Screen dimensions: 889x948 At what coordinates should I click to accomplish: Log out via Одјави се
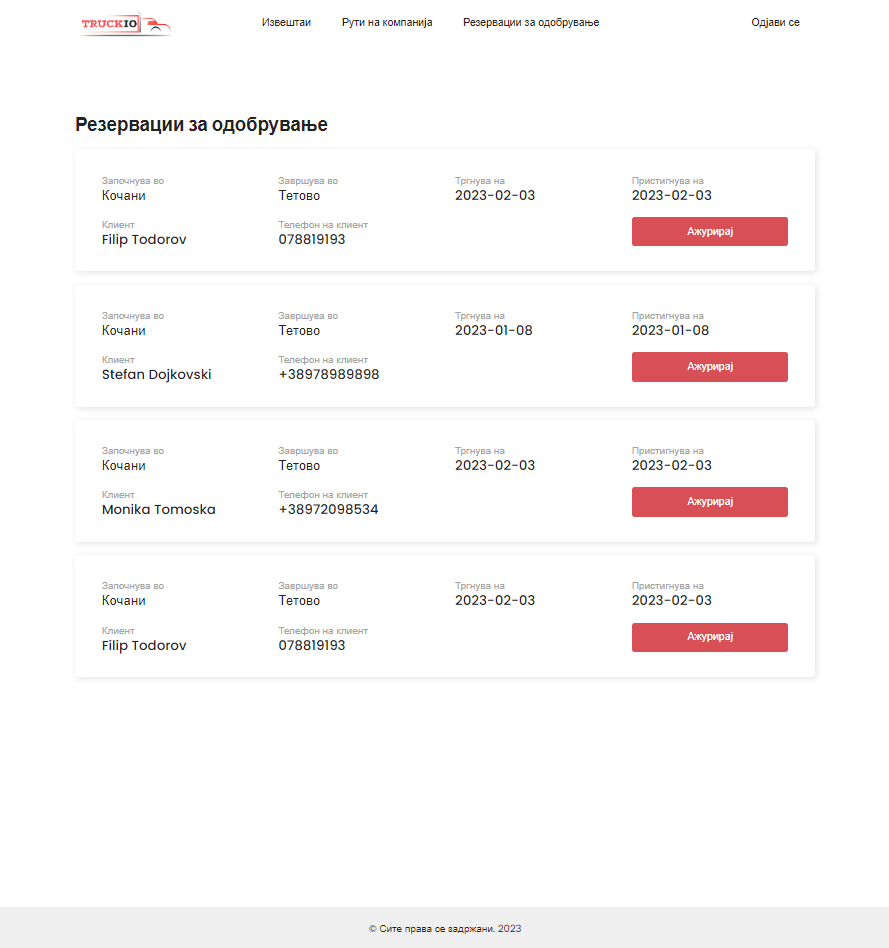(775, 22)
